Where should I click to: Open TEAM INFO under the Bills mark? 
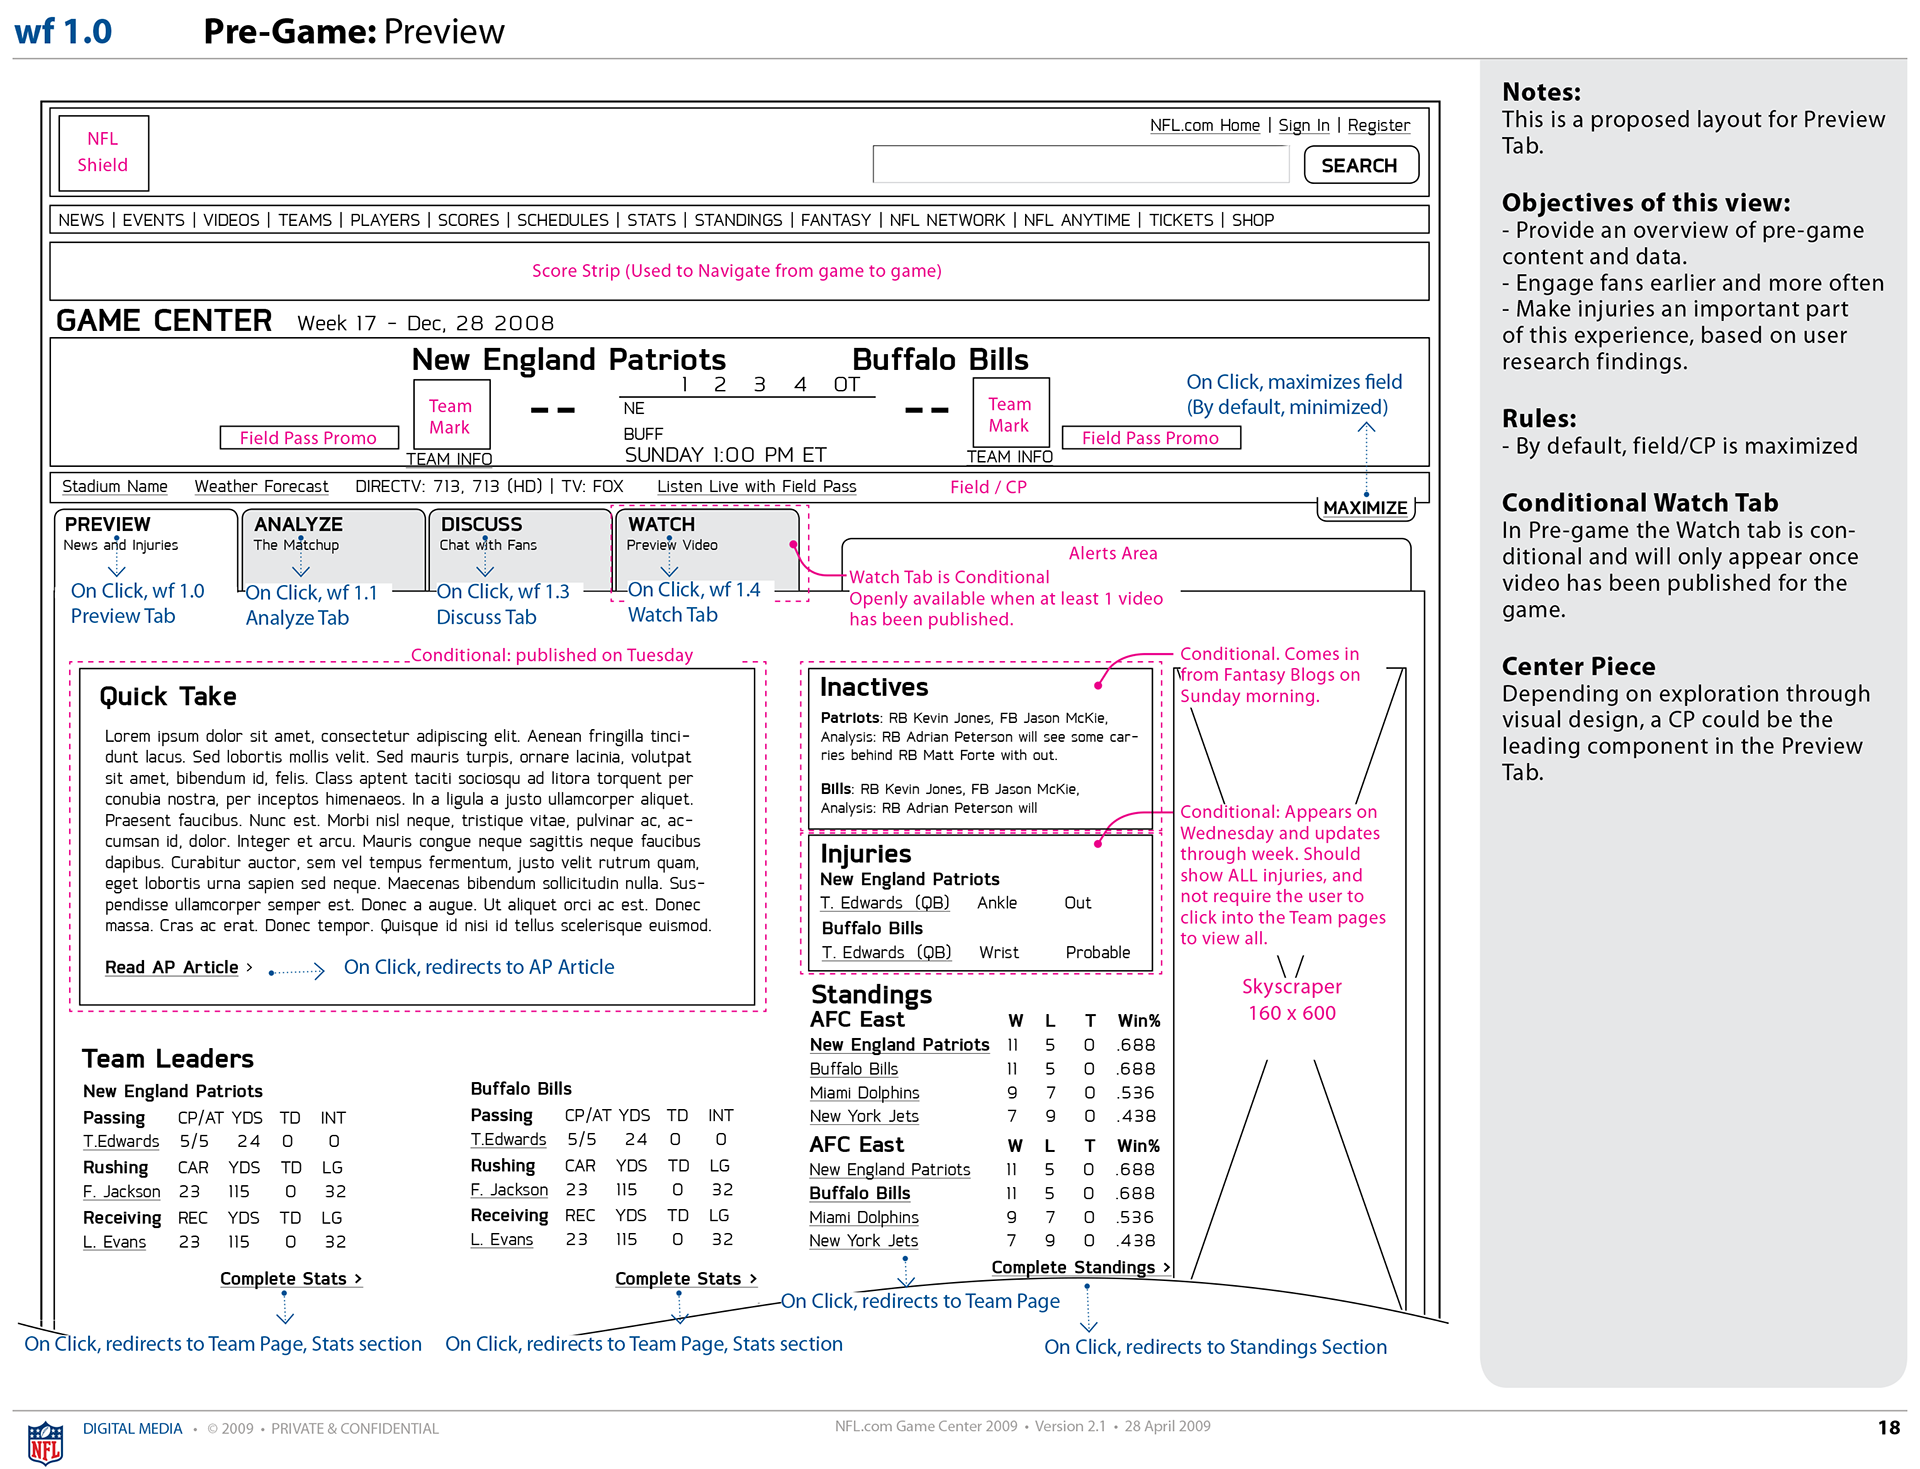tap(1010, 457)
